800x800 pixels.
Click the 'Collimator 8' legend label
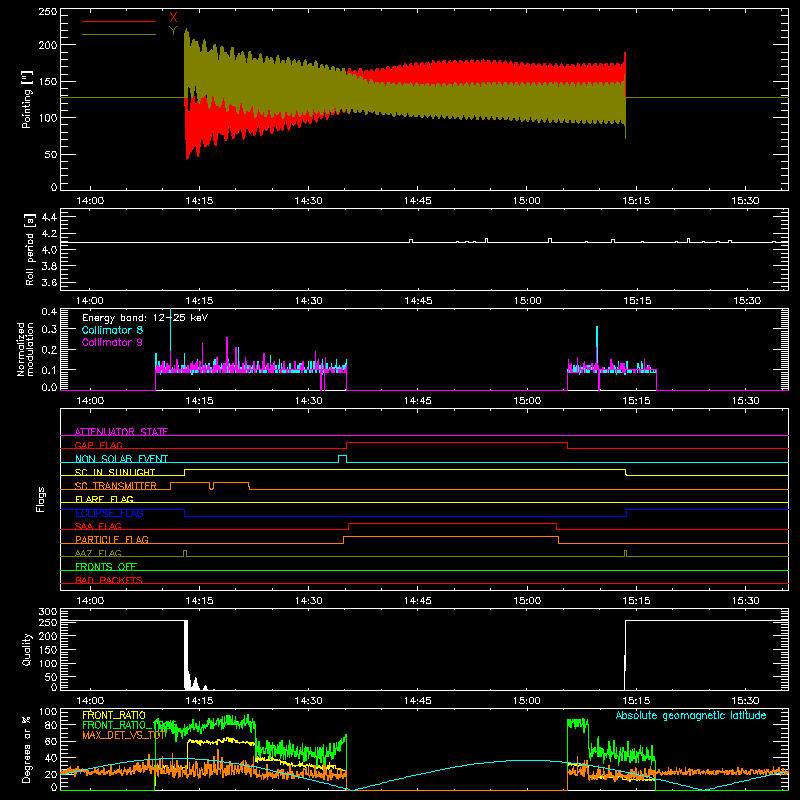[112, 330]
